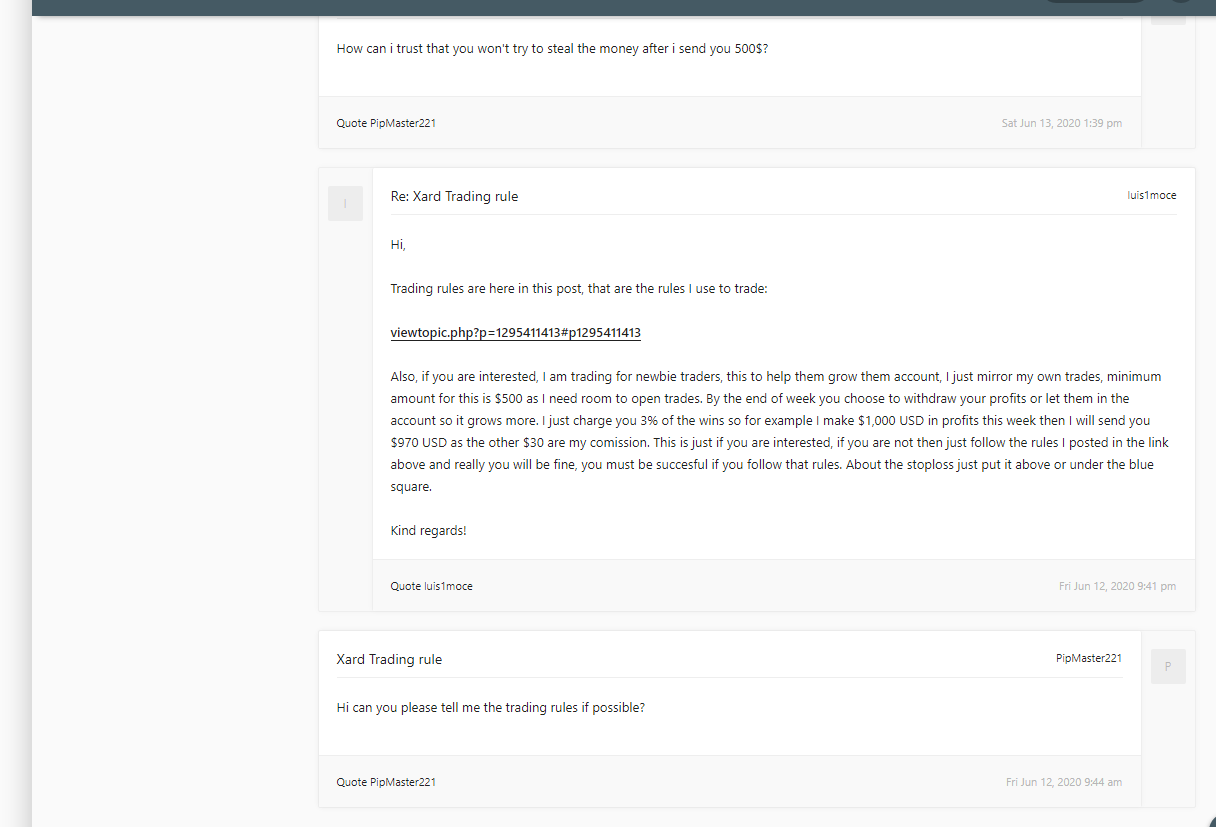Click the partially visible avatar of the top post
This screenshot has height=827, width=1216.
tap(1168, 14)
